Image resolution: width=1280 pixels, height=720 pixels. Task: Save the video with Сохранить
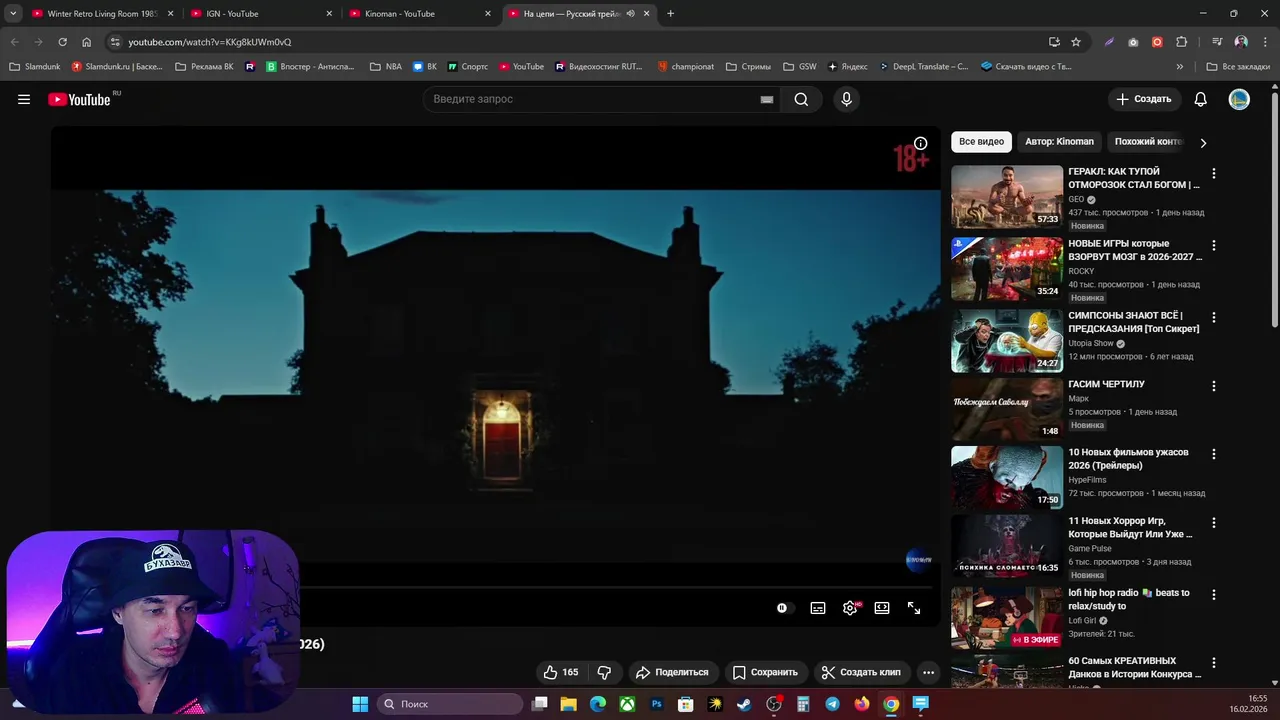tap(765, 672)
